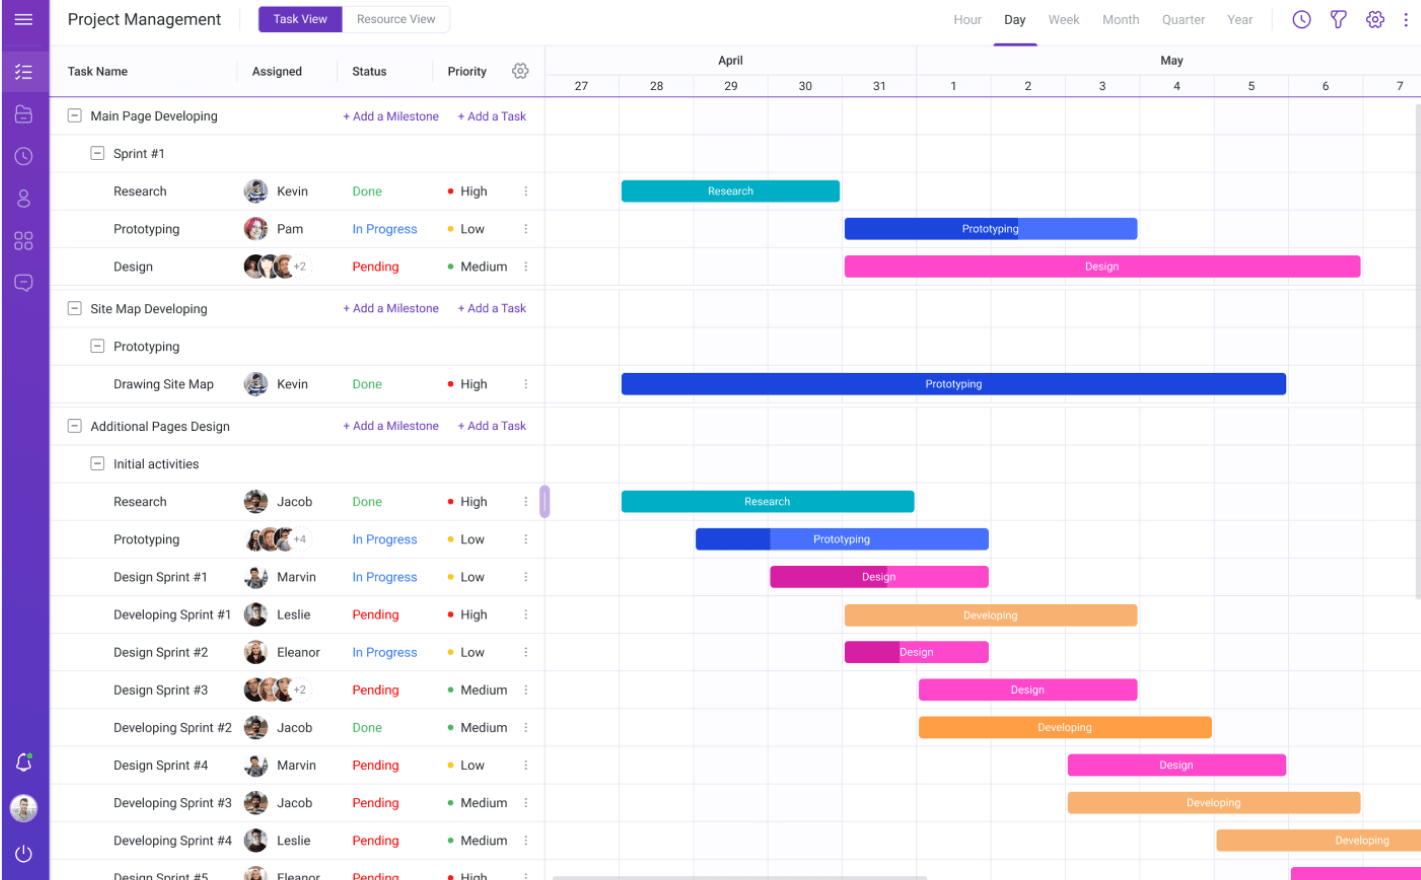This screenshot has height=880, width=1421.
Task: Open the hamburger menu at top left
Action: 23,19
